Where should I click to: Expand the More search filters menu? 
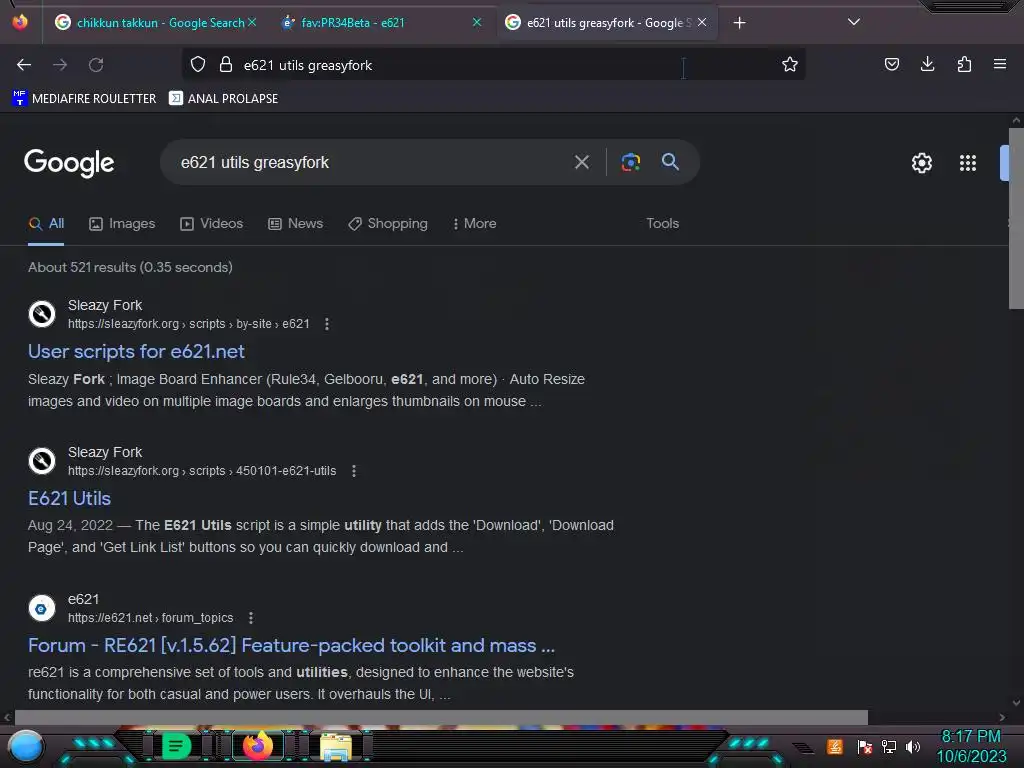(475, 223)
